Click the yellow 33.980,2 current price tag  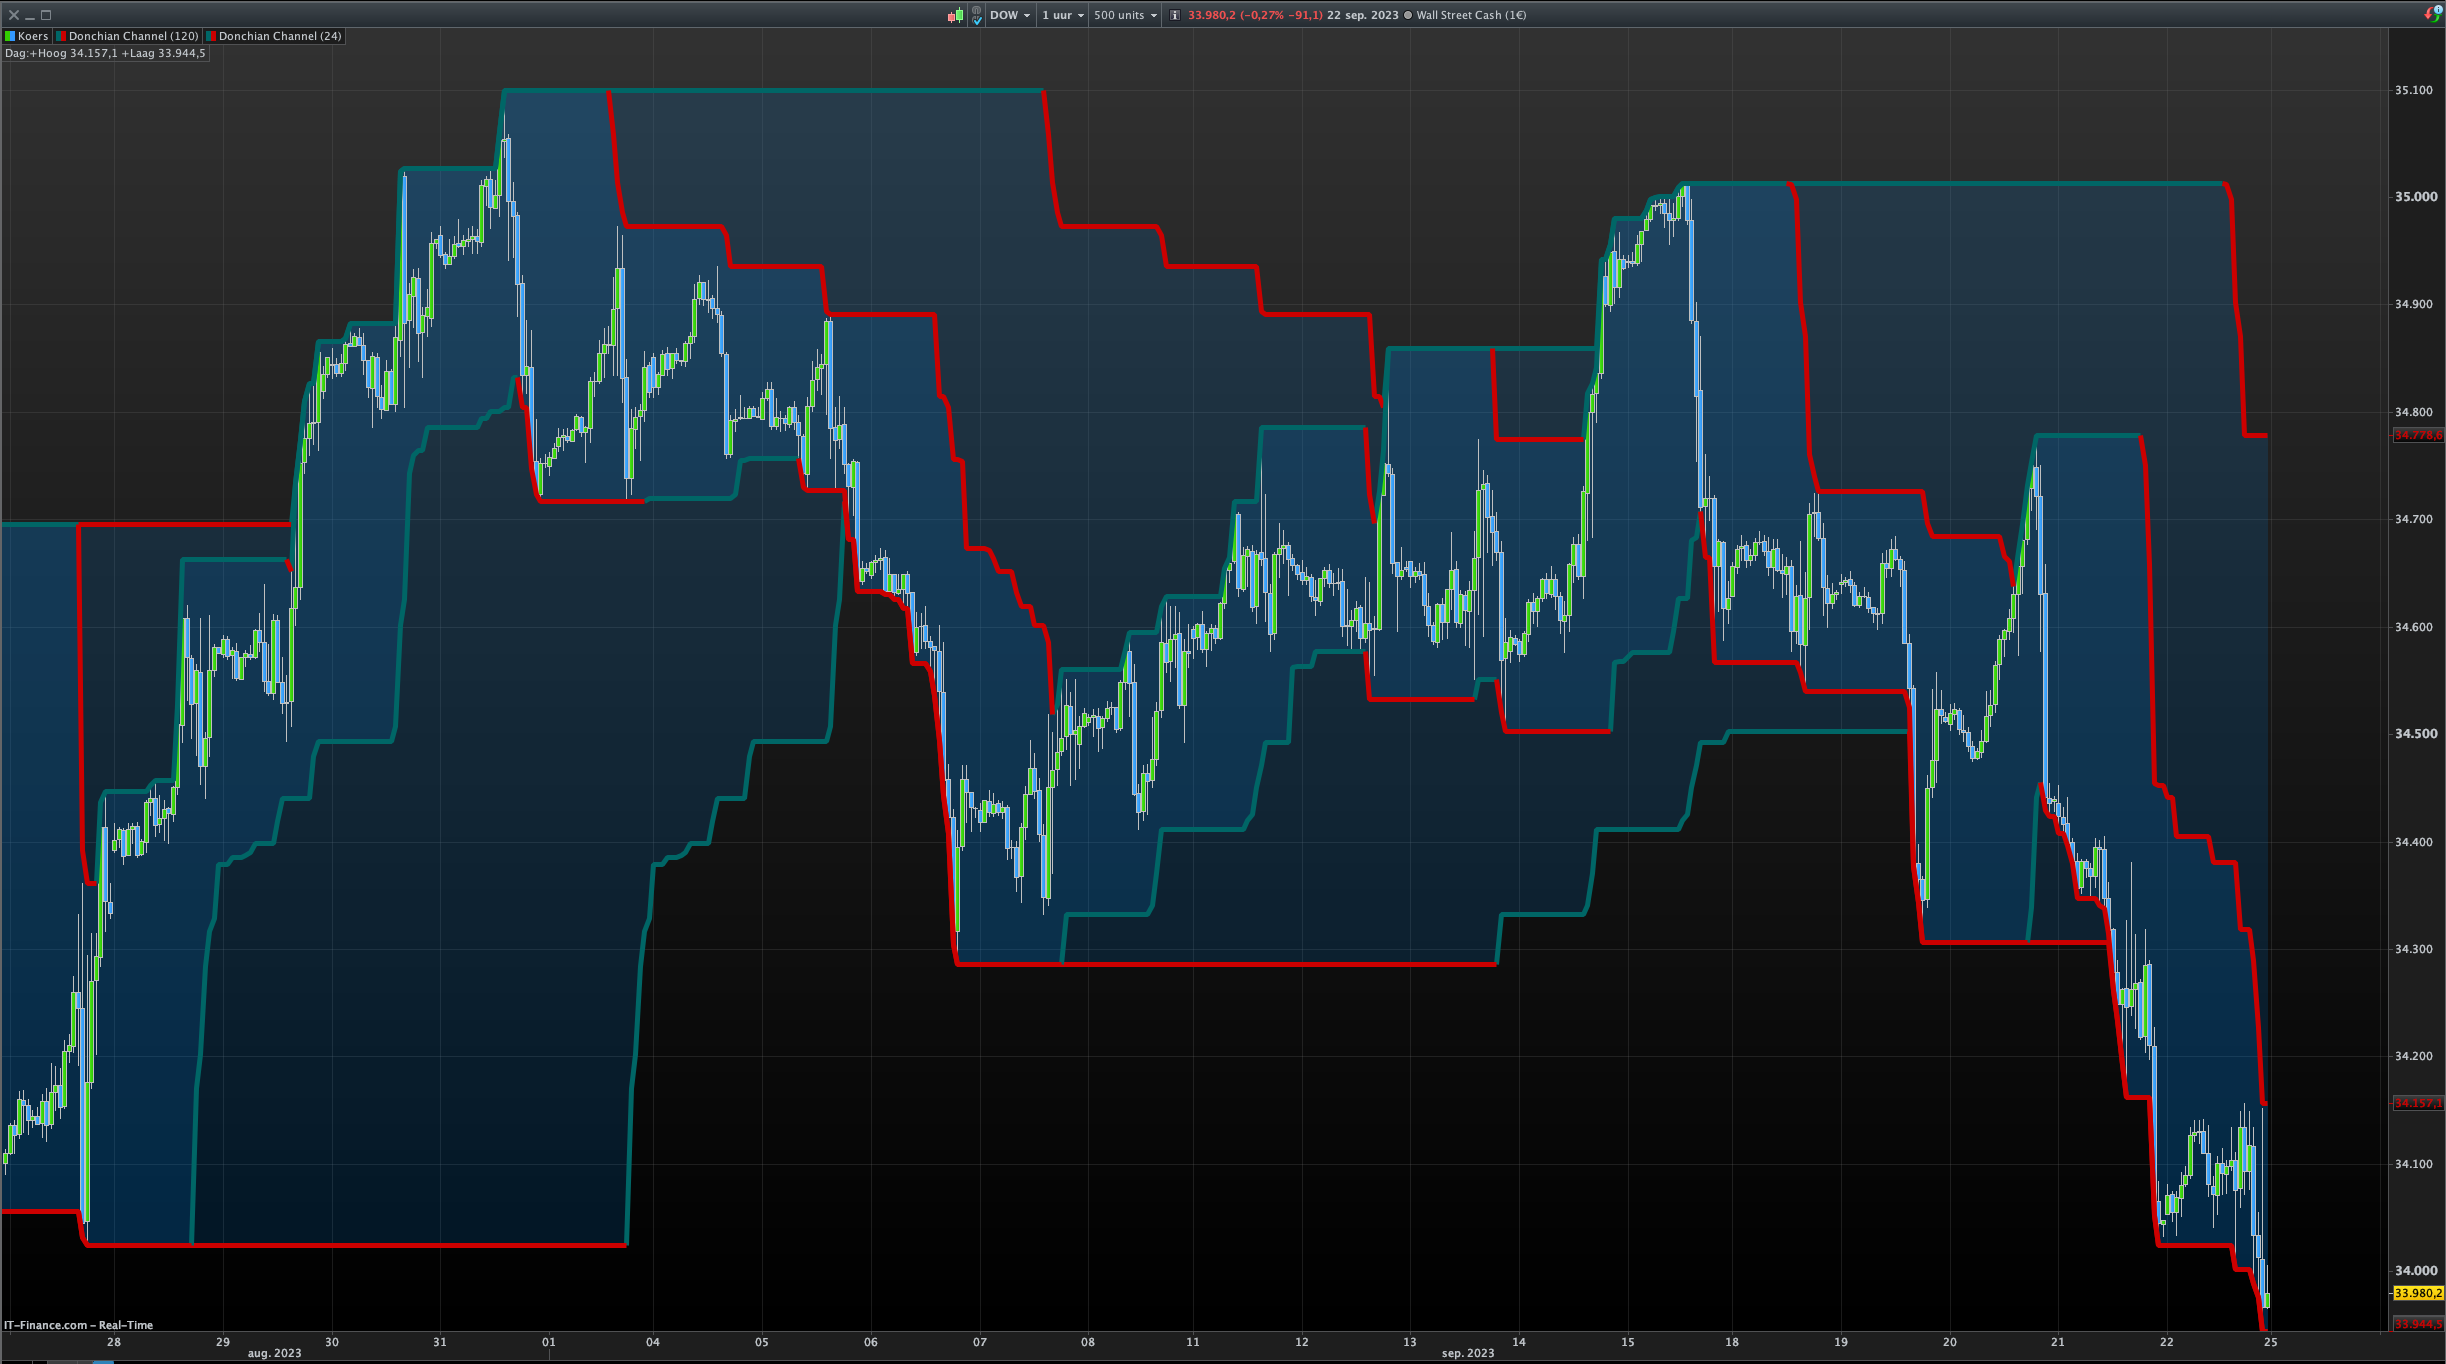click(x=2417, y=1293)
